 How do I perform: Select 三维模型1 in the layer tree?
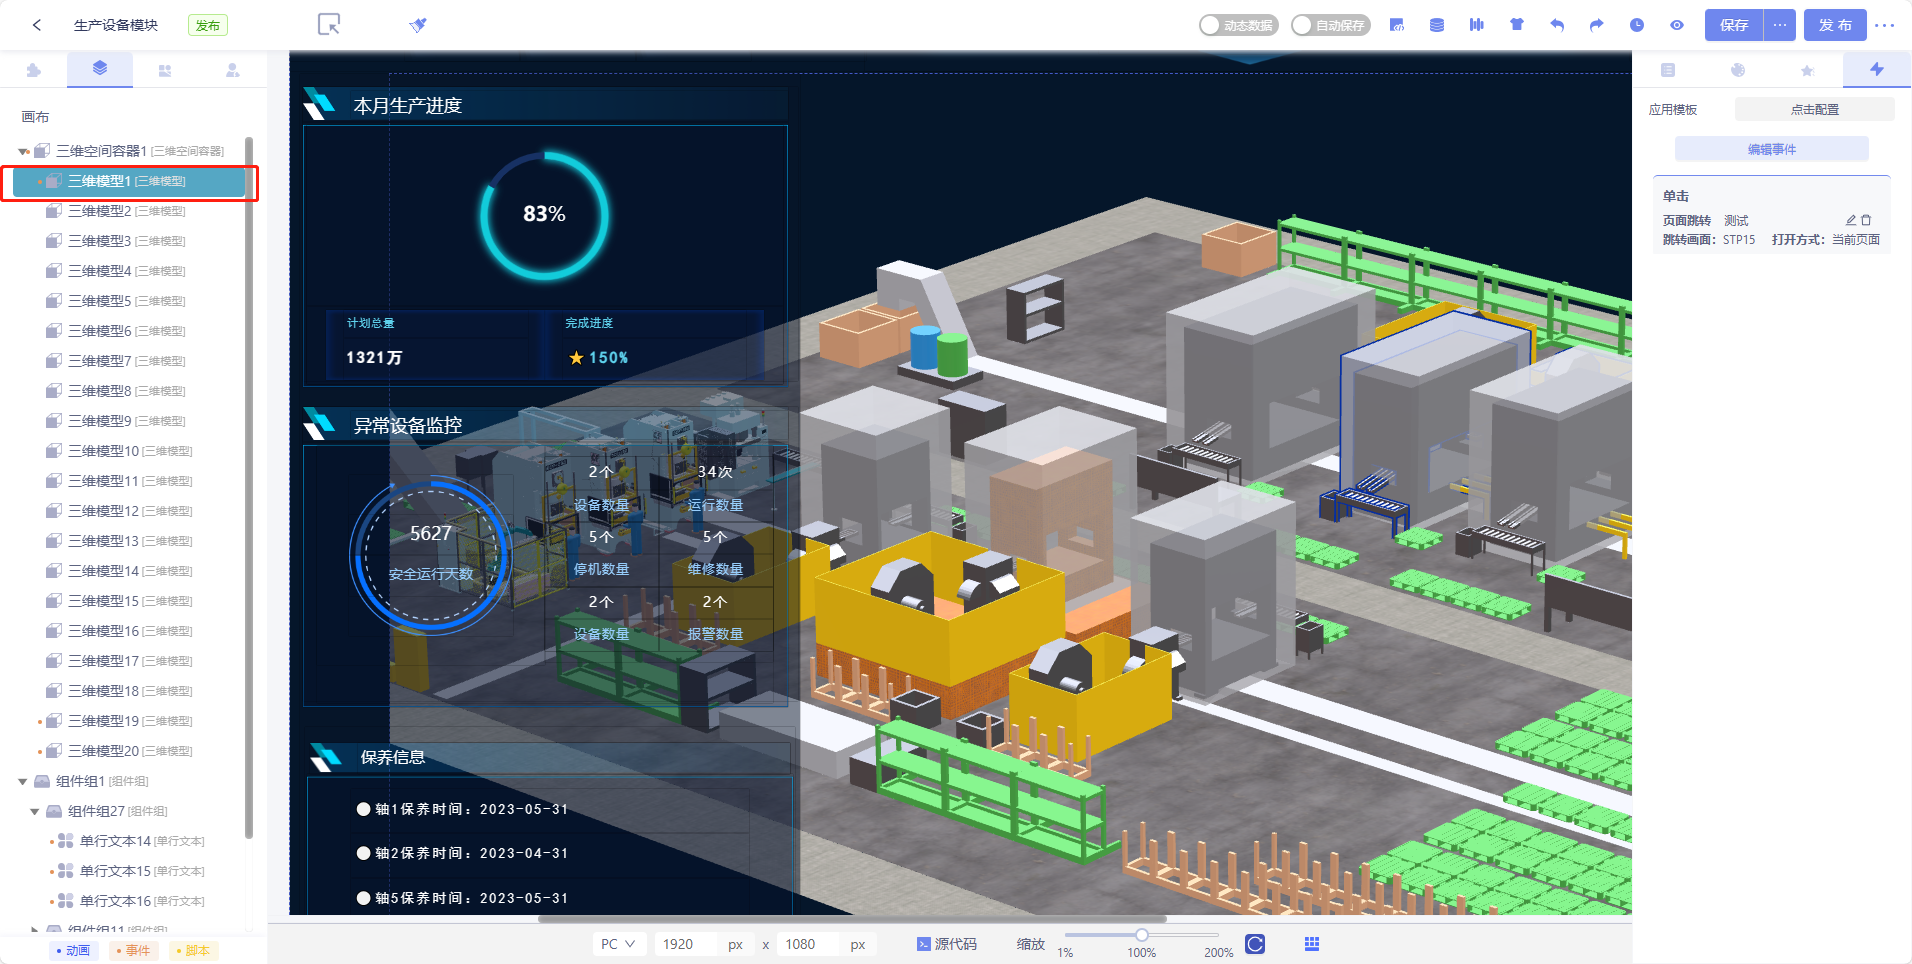[x=129, y=182]
